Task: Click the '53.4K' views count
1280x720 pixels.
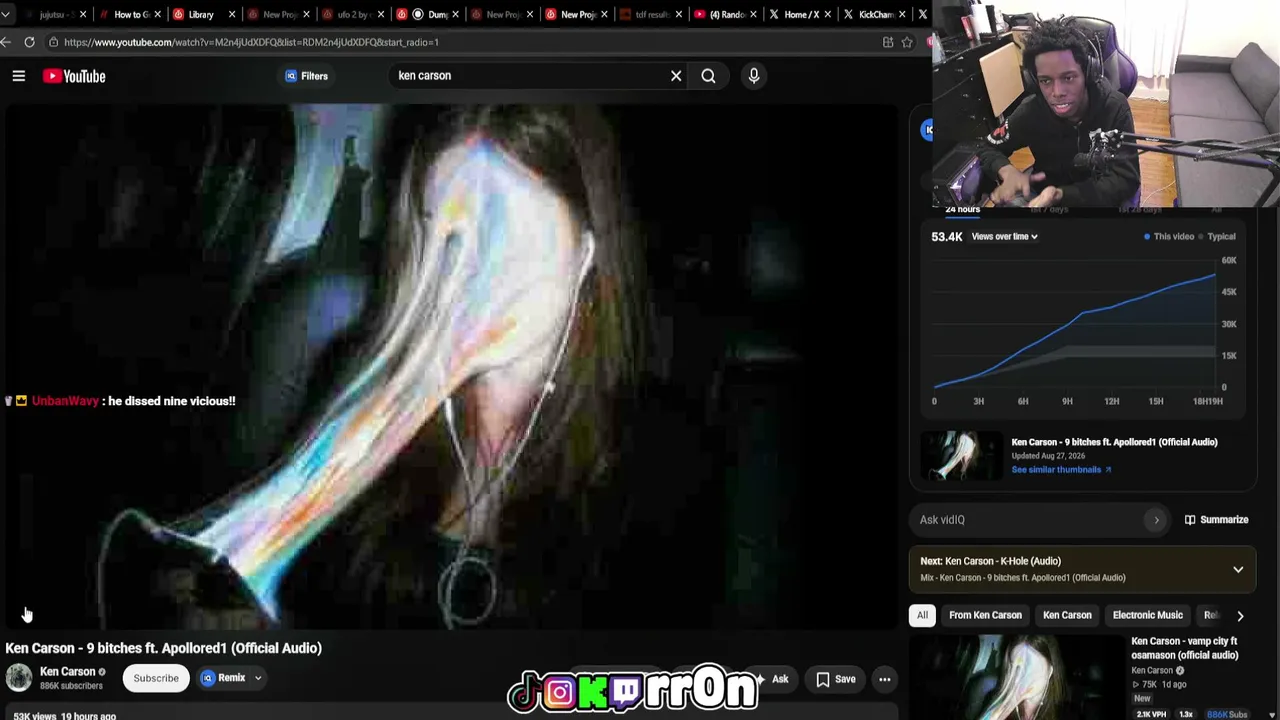Action: click(x=946, y=237)
